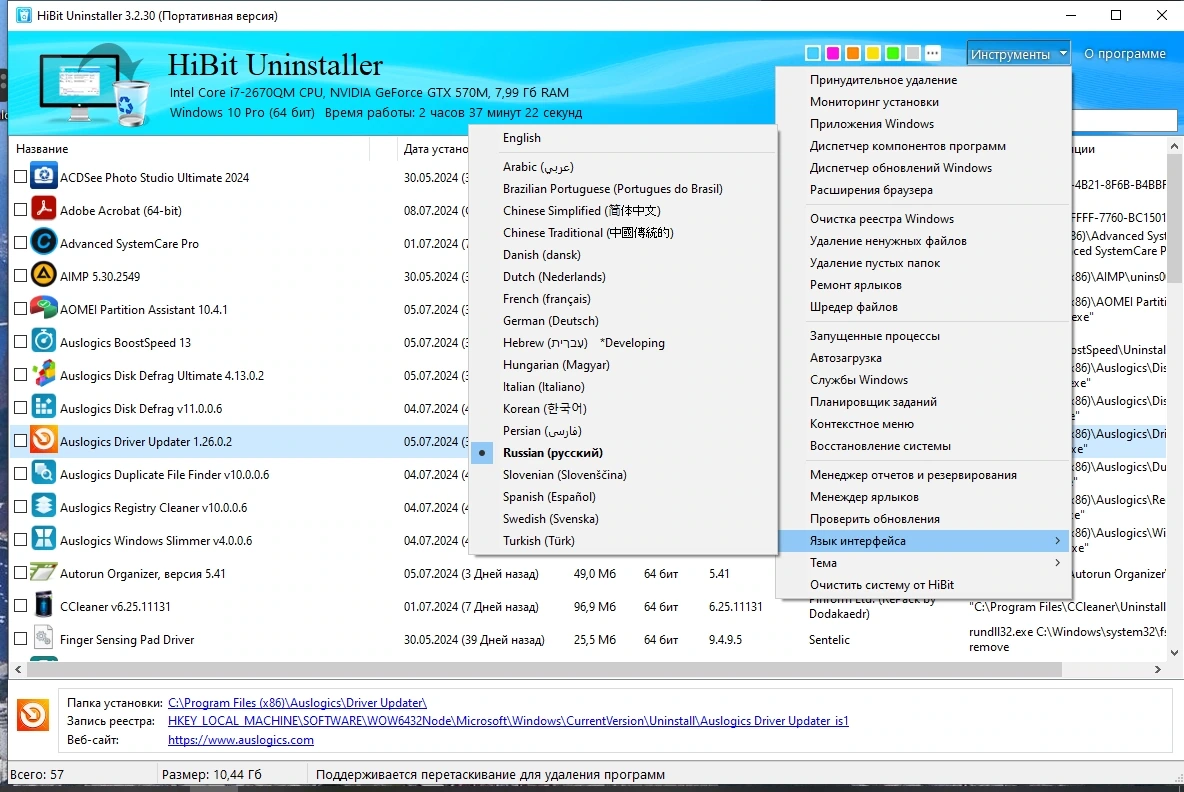Check the AOMEI Partition Assistant checkbox
Screen dimensions: 1184x792
(x=21, y=309)
